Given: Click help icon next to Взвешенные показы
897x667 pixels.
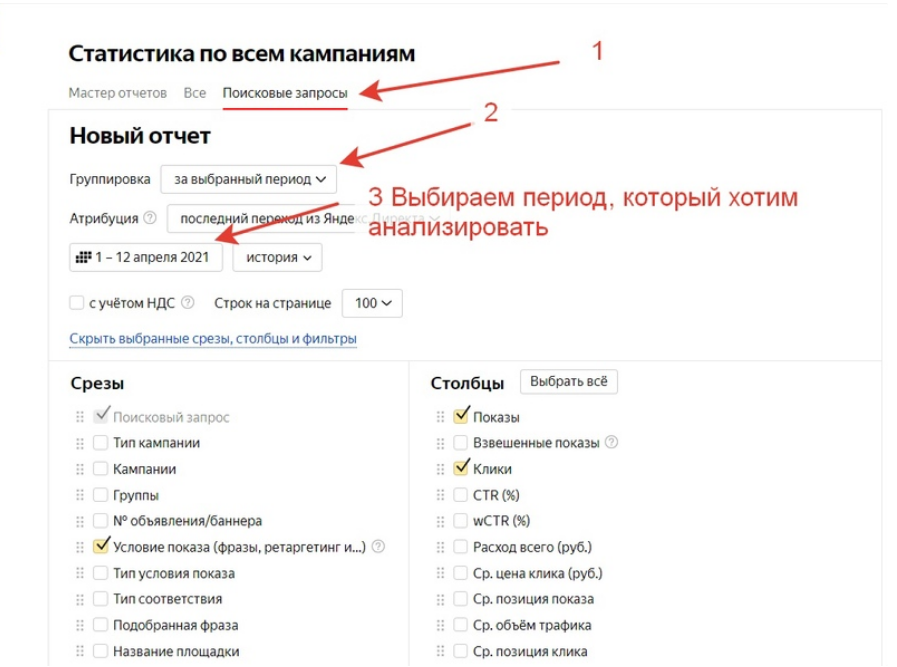Looking at the screenshot, I should tap(612, 442).
